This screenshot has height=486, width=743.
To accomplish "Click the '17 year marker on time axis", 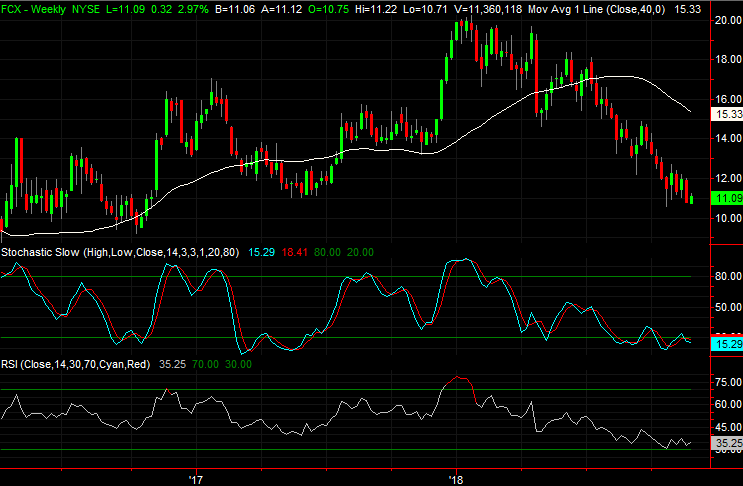I will click(x=196, y=479).
